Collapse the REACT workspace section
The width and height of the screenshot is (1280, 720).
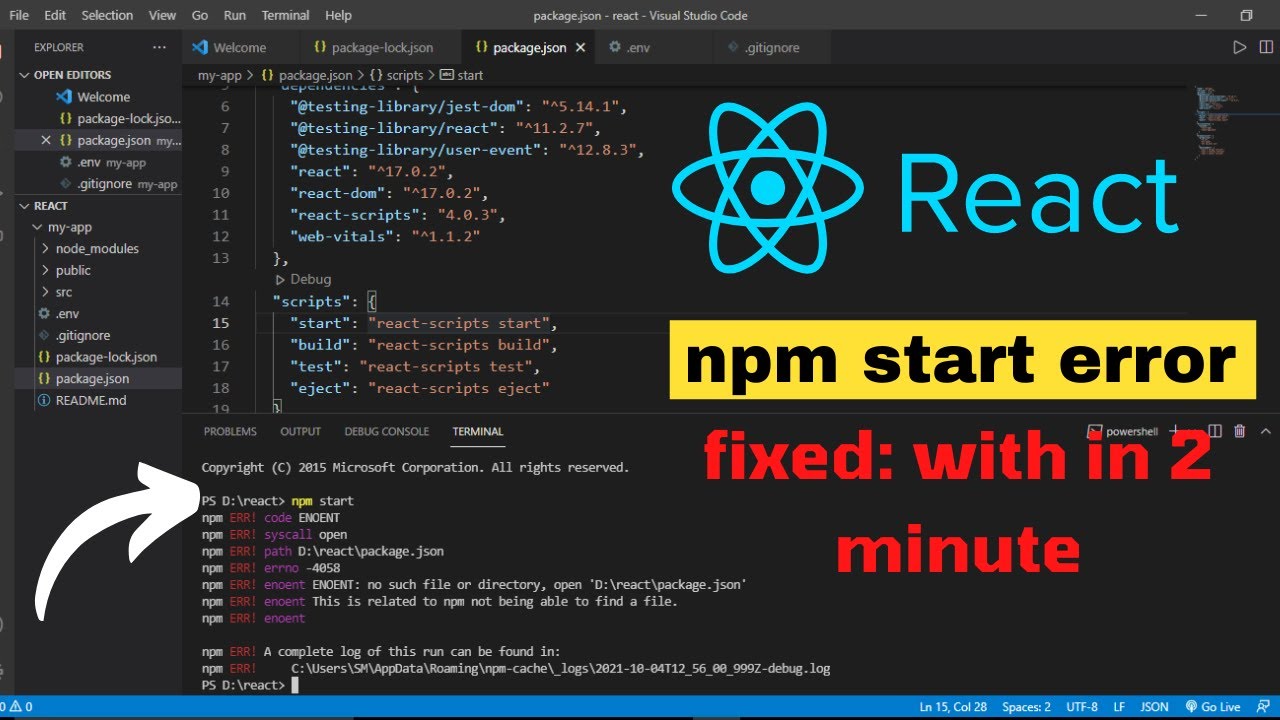pyautogui.click(x=48, y=206)
